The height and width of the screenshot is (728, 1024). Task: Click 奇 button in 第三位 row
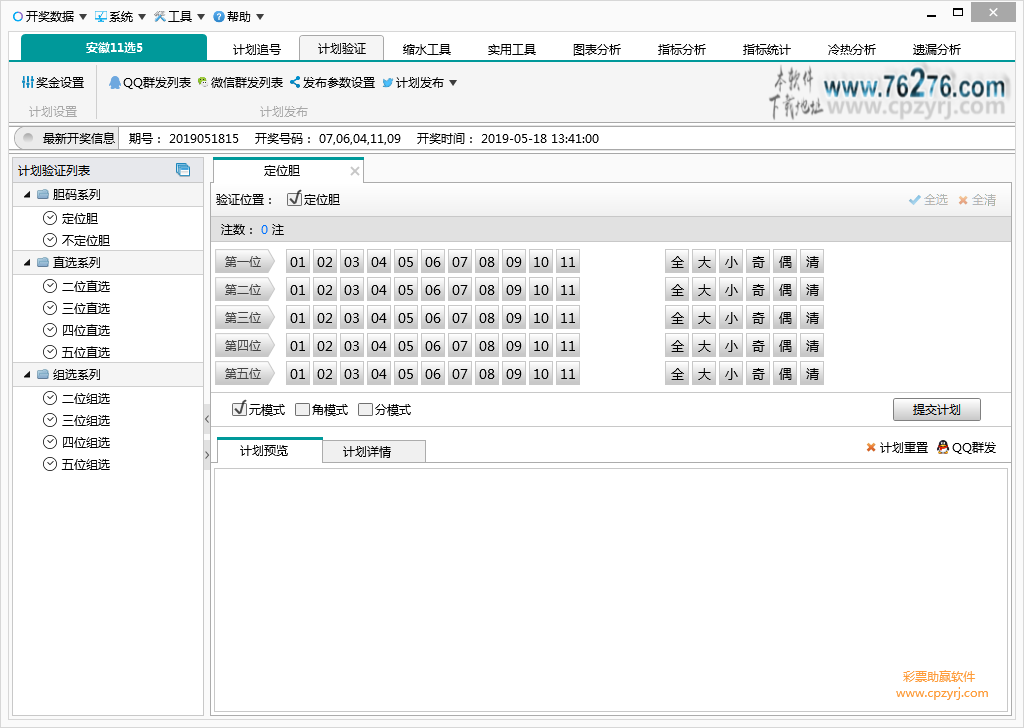point(758,318)
